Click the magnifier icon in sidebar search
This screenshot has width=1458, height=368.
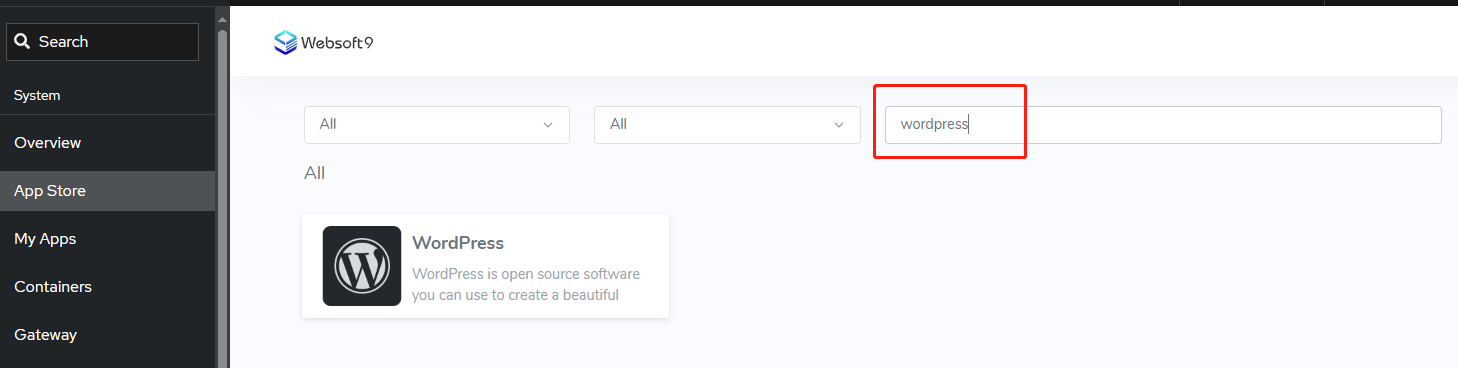click(x=23, y=42)
